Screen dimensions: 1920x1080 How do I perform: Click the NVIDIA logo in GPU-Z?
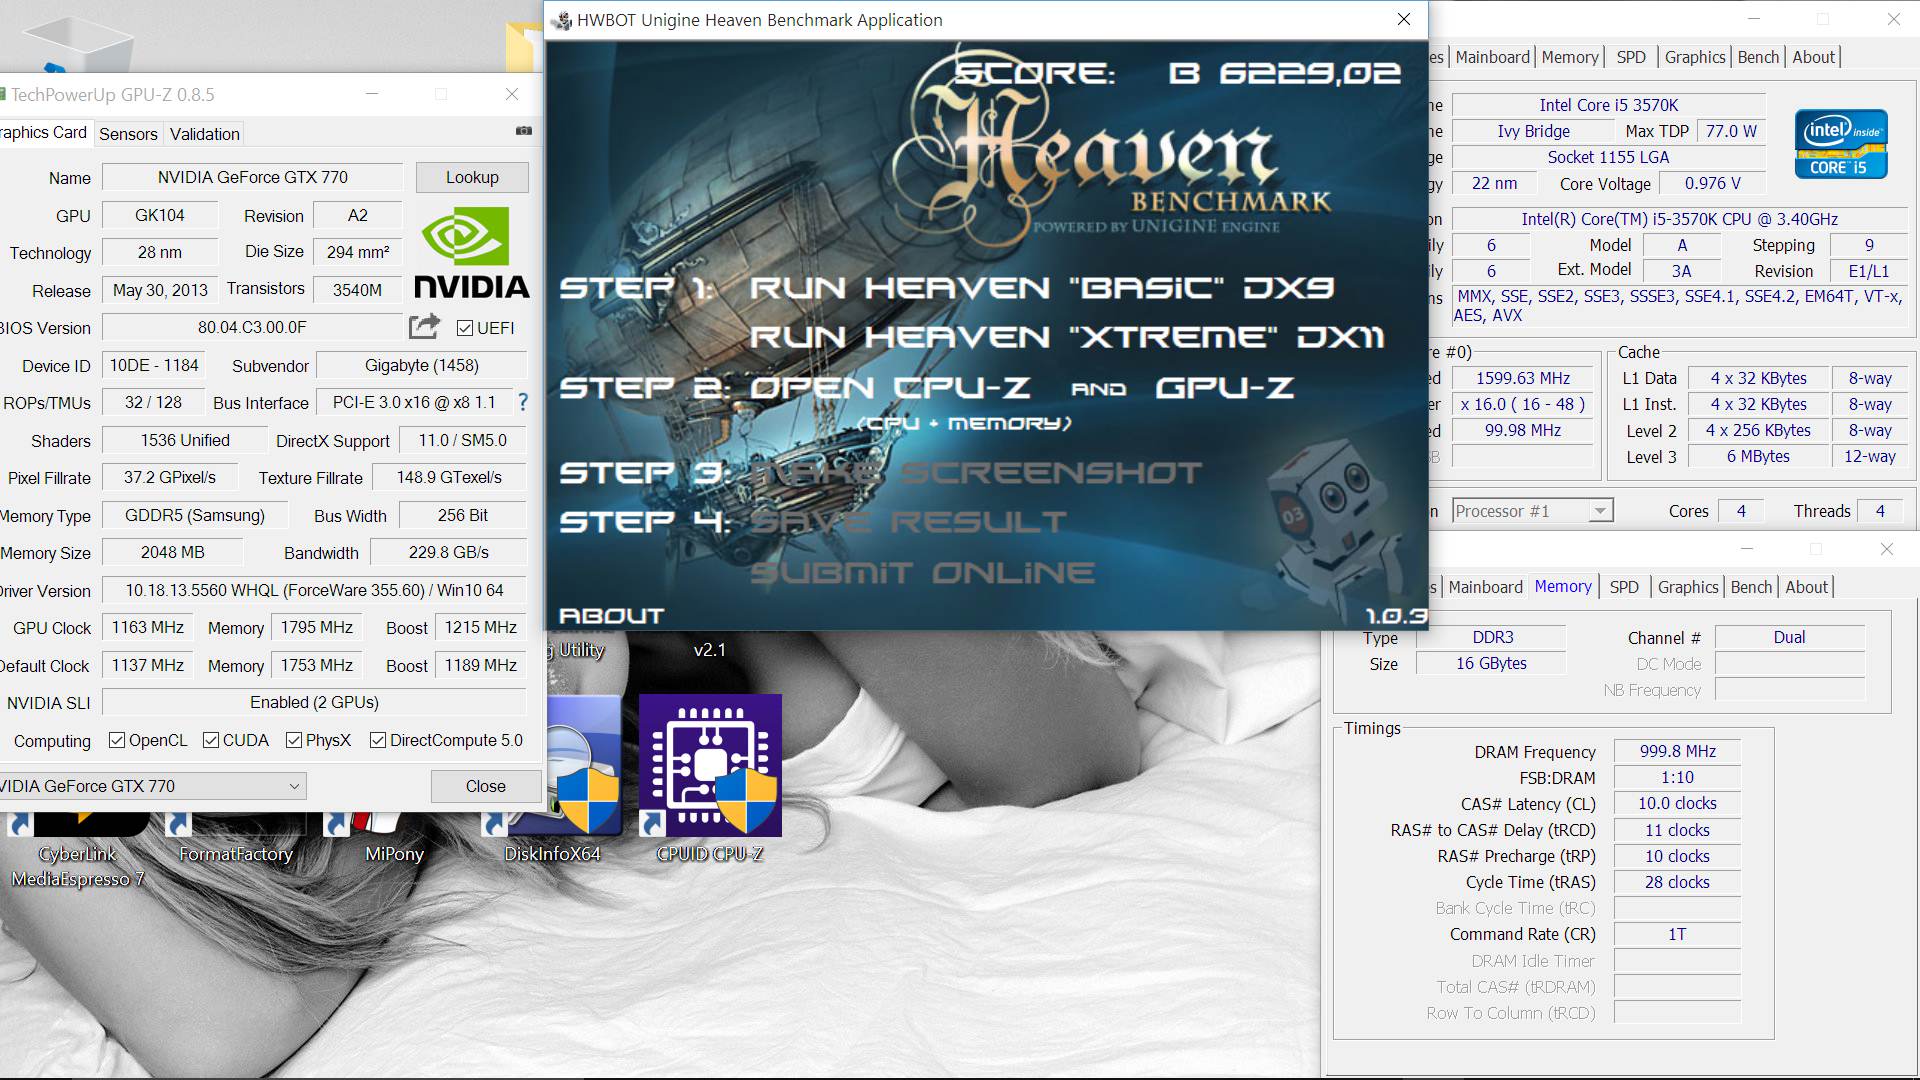point(472,253)
